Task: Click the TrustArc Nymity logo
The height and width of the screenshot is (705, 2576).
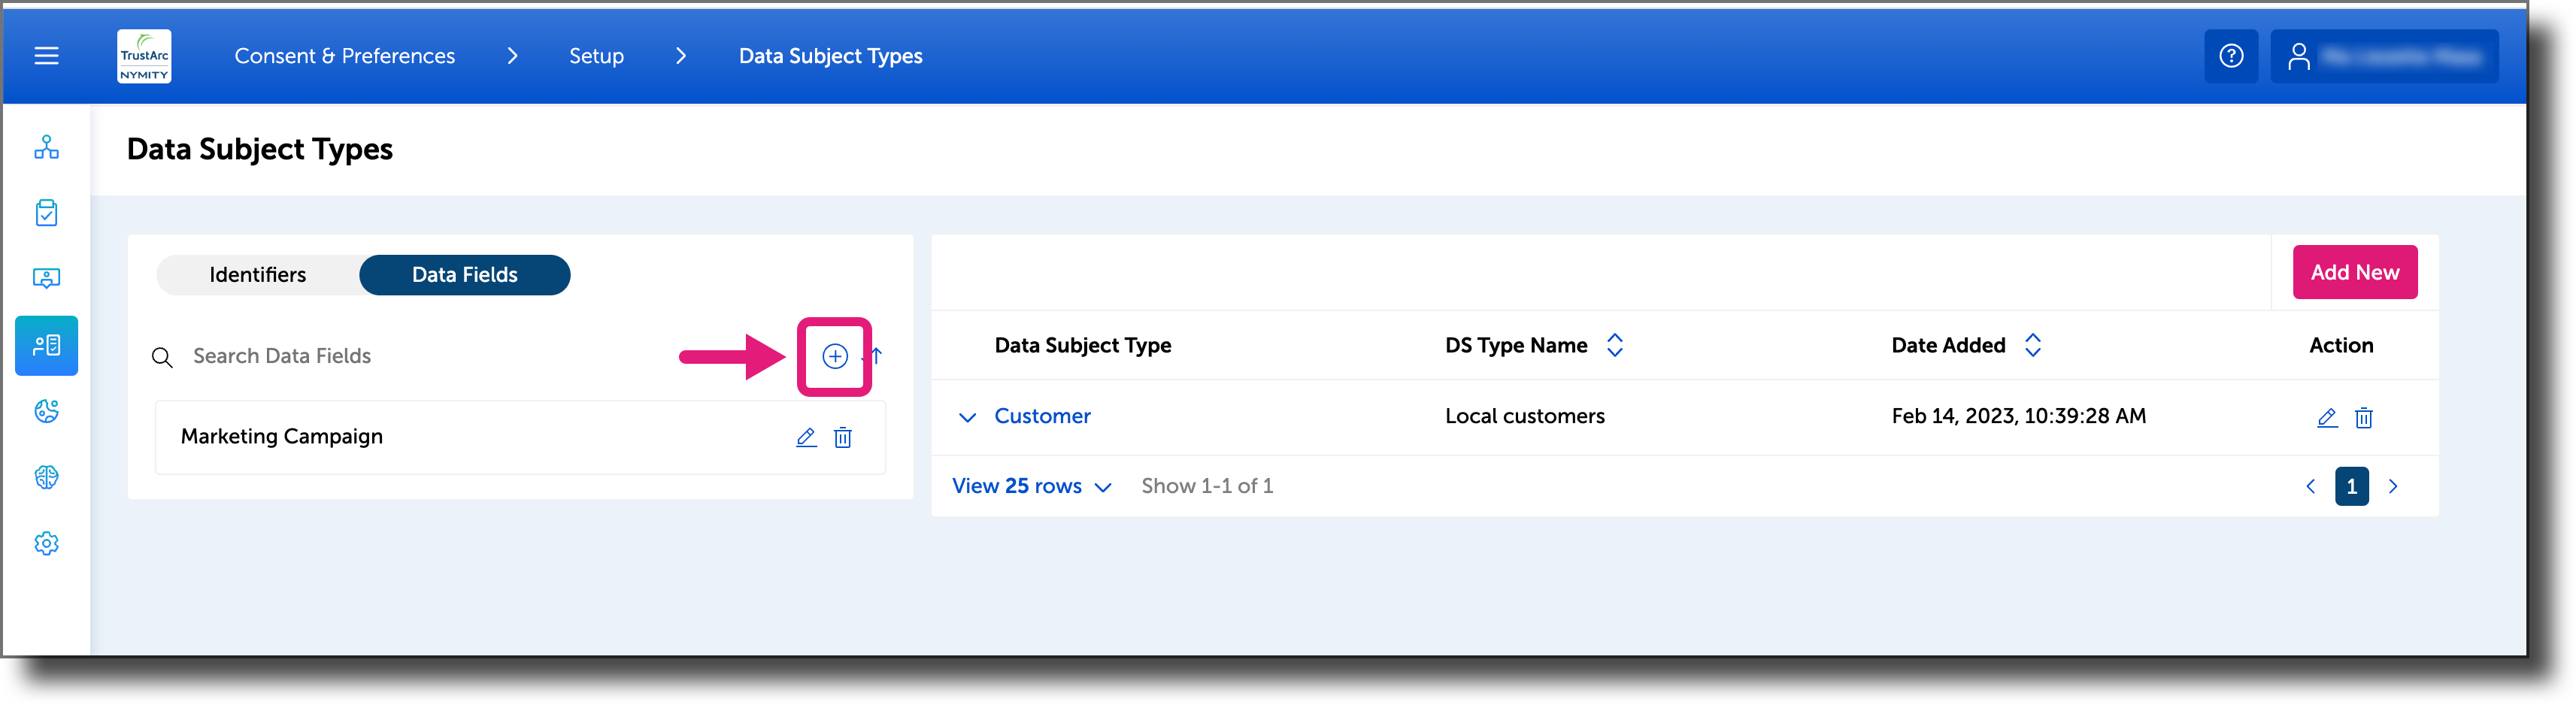Action: click(144, 56)
